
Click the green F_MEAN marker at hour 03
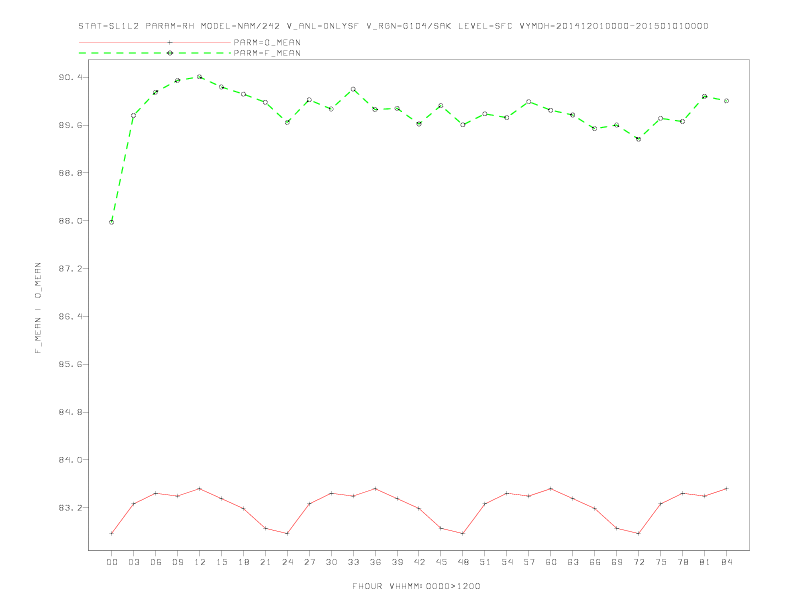pos(133,116)
